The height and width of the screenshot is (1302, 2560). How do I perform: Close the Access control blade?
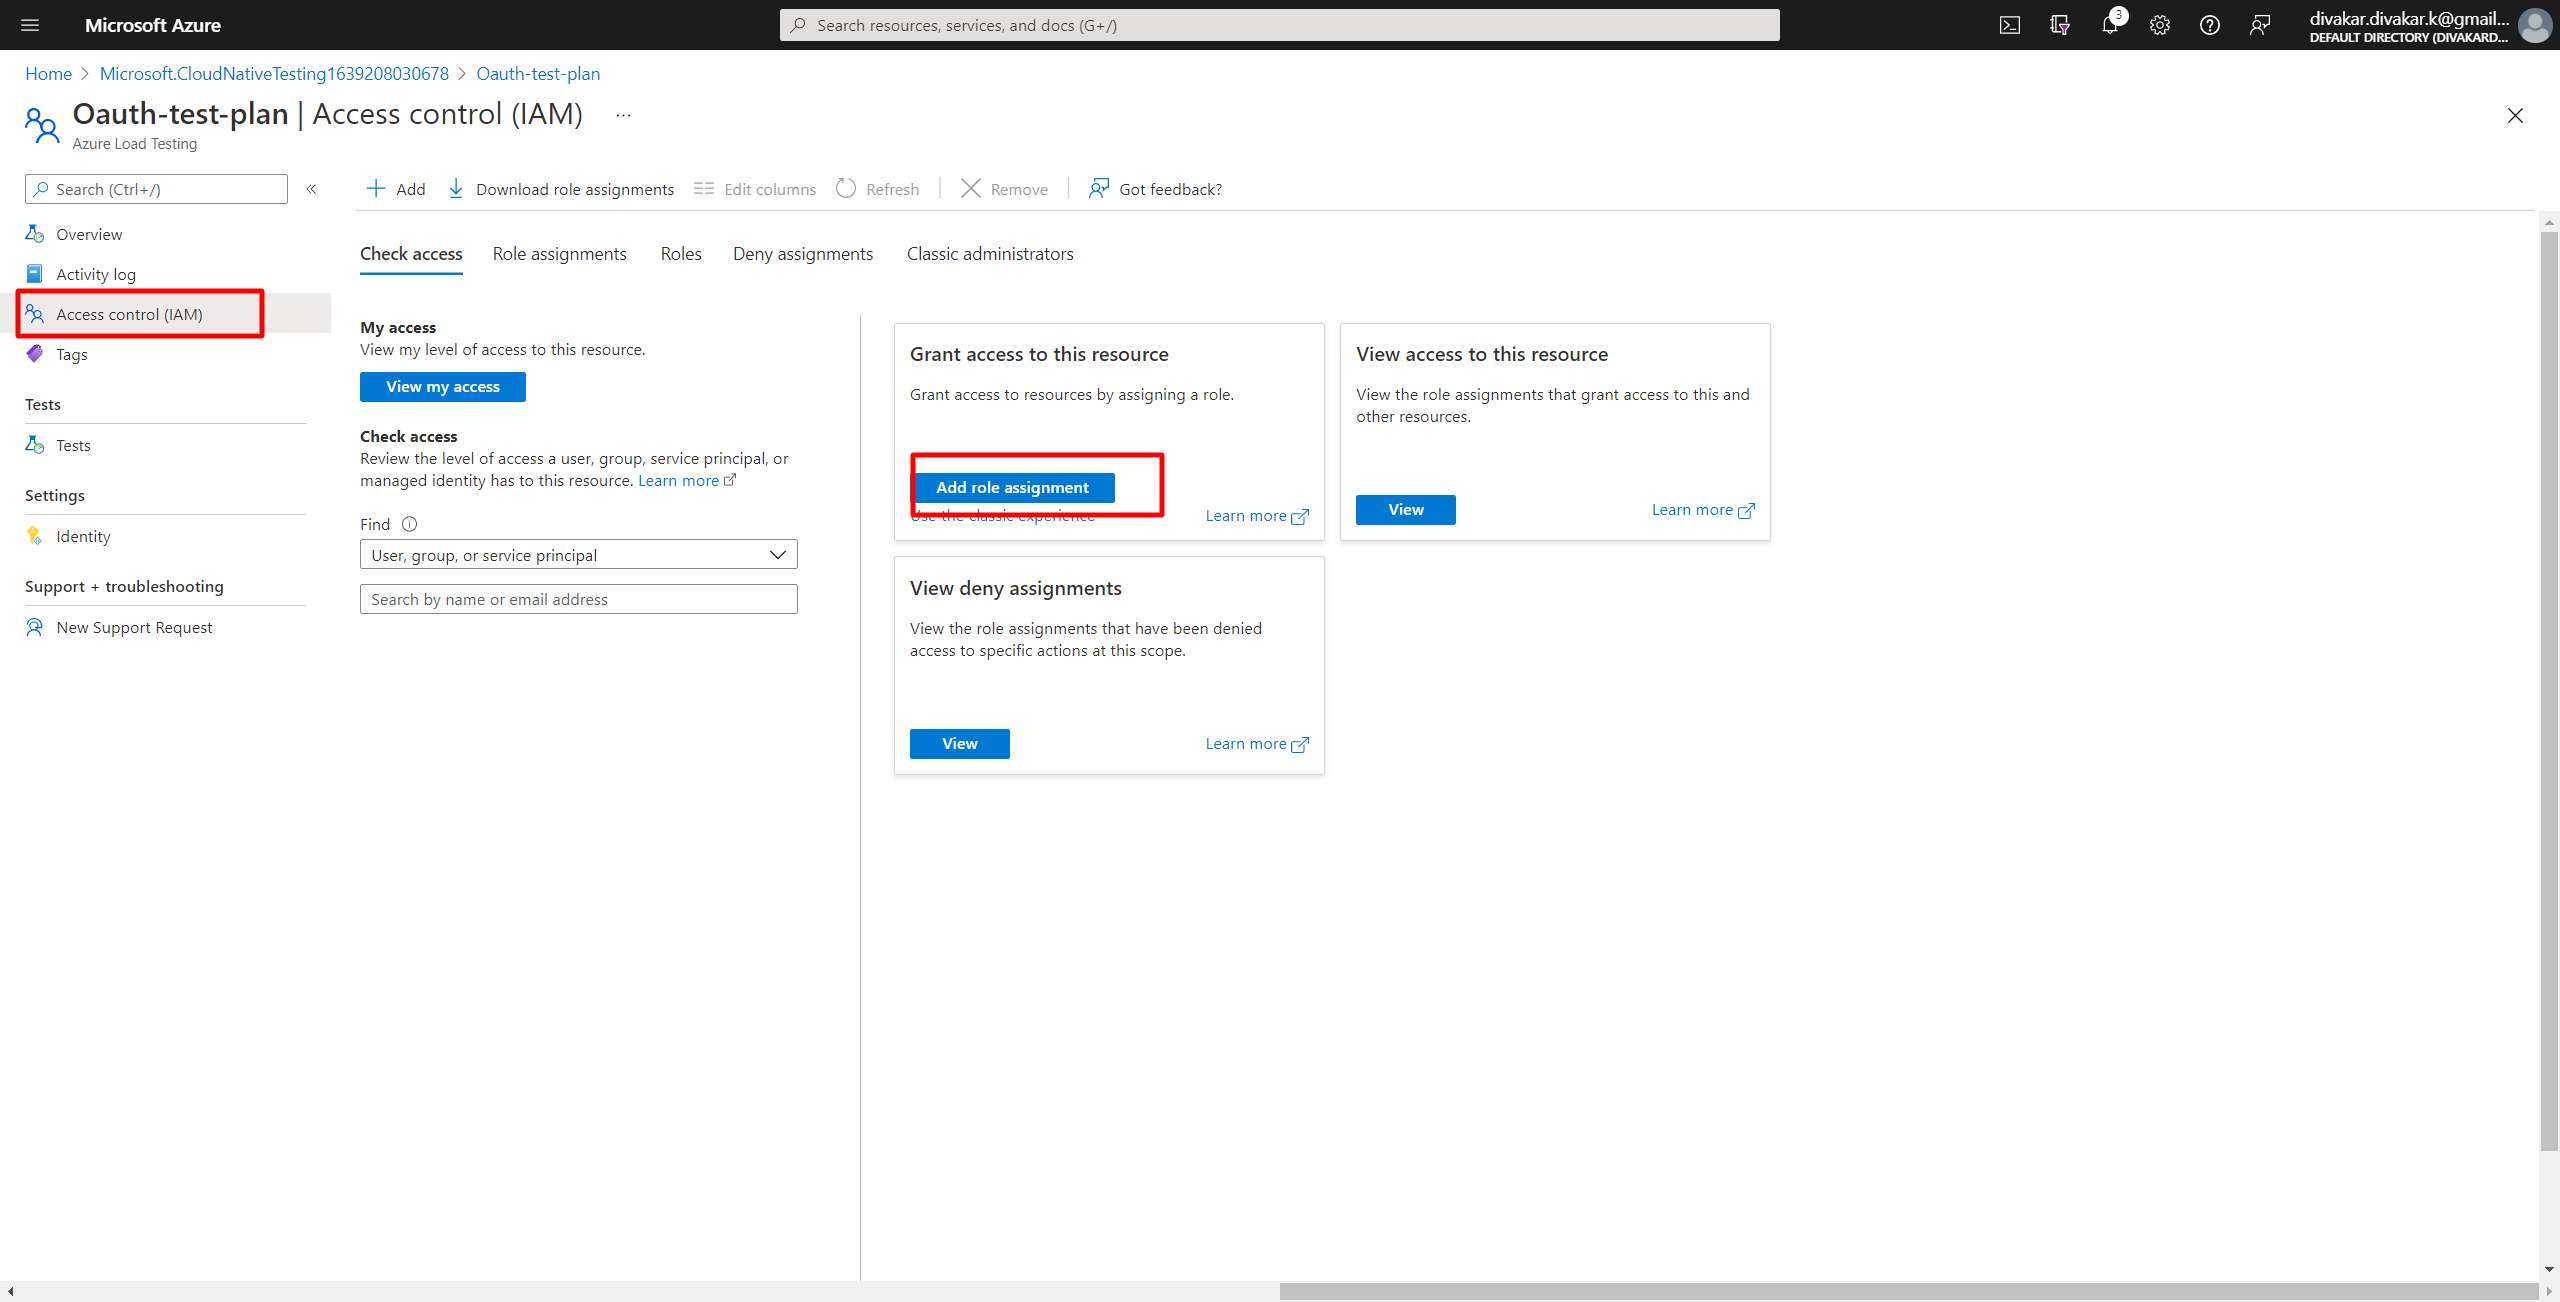pos(2515,116)
